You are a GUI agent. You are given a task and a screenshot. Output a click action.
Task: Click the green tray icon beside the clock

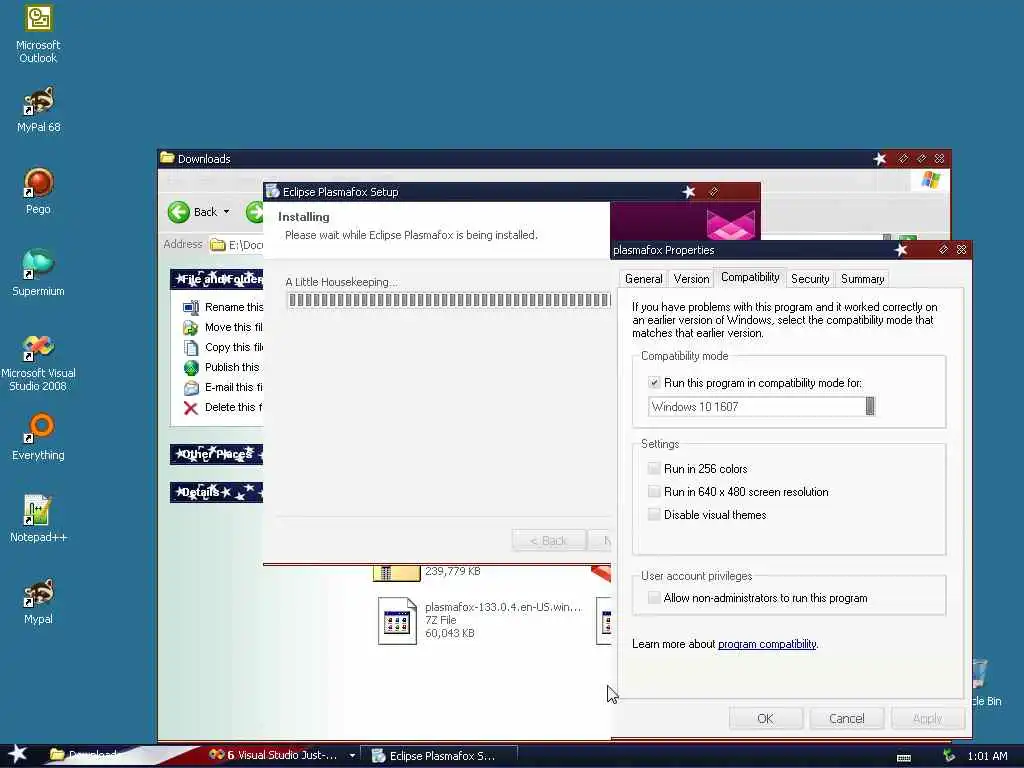(x=949, y=756)
